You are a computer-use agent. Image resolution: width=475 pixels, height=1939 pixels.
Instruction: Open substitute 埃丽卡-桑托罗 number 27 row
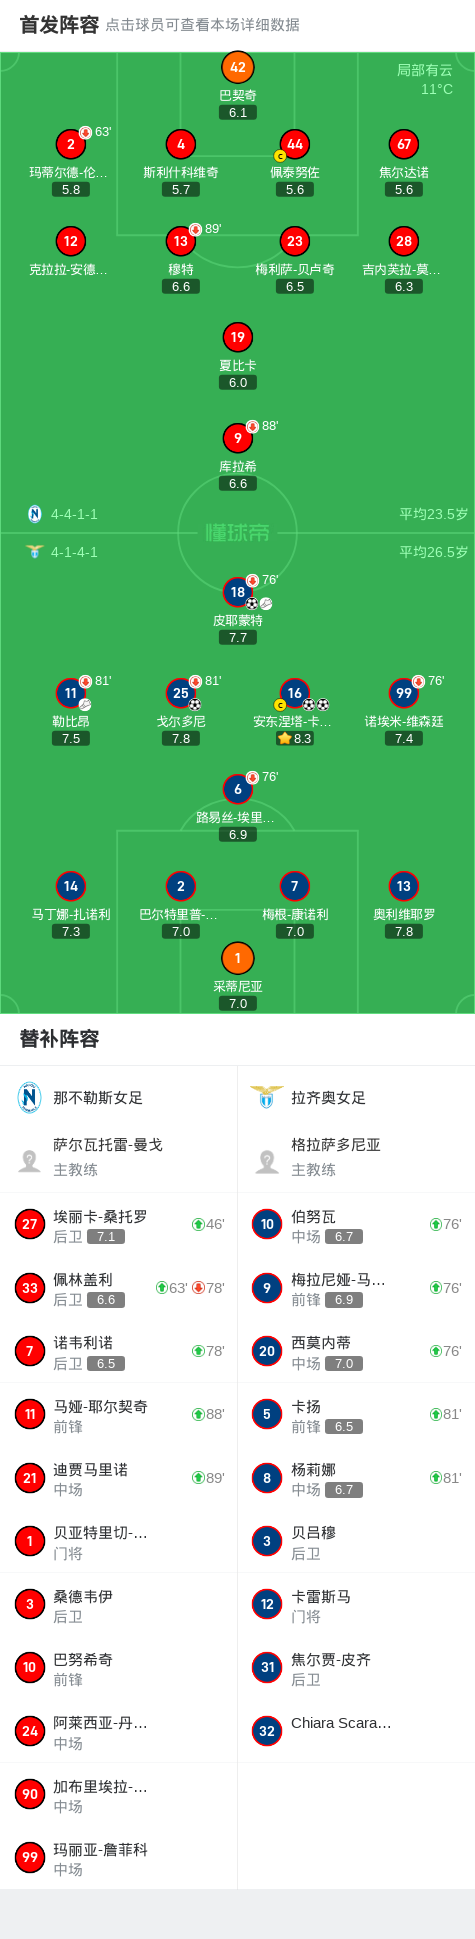119,1225
